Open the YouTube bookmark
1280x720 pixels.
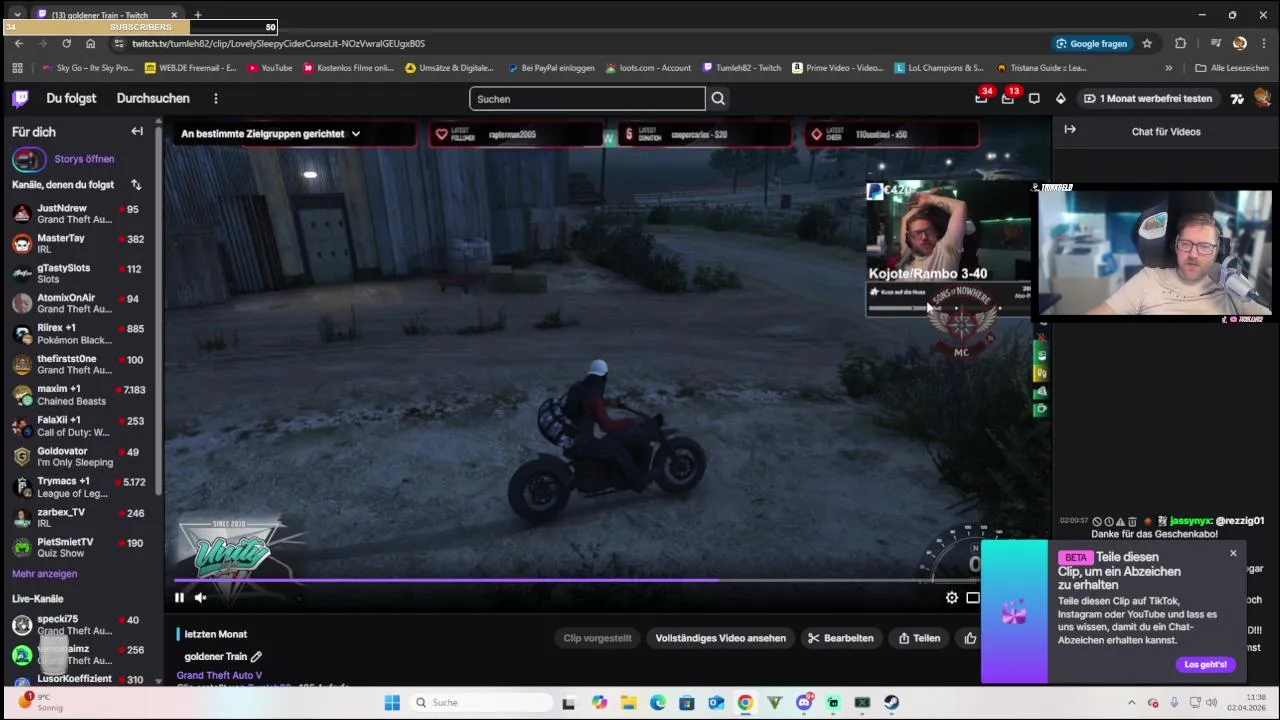coord(269,68)
